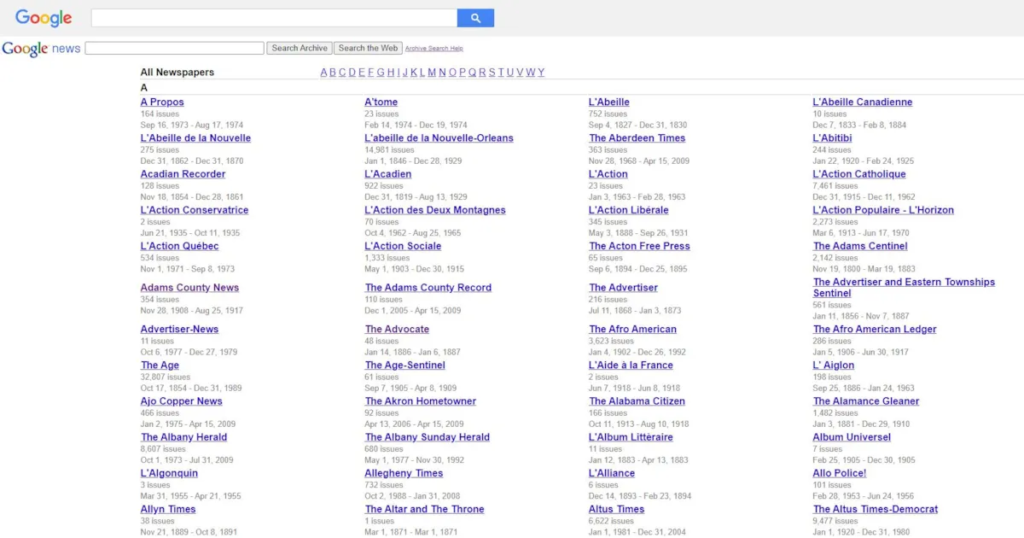The image size is (1024, 538).
Task: Open L'Action Conservatrice link
Action: (x=194, y=210)
